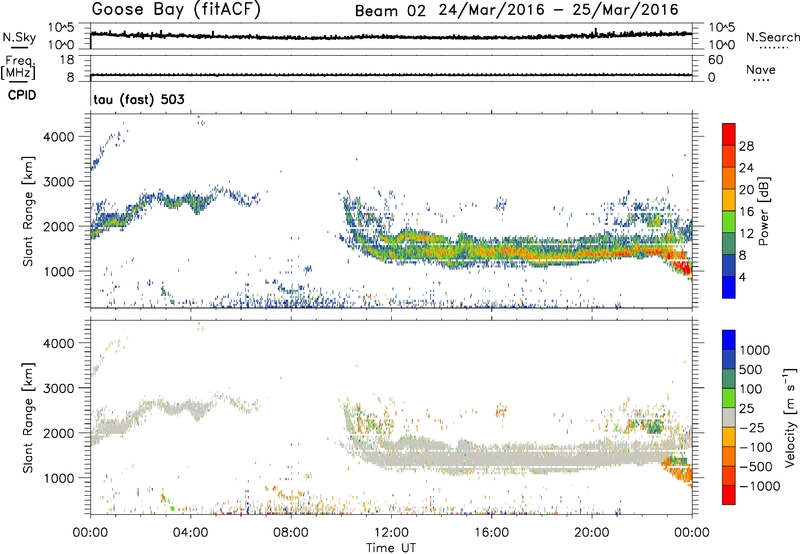The image size is (800, 554).
Task: Click the Slant Range [km] label of Velocity panel
Action: pos(28,417)
